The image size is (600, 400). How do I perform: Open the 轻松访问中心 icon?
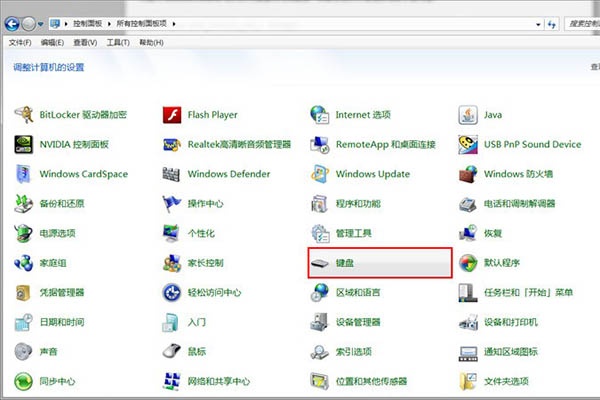[171, 292]
